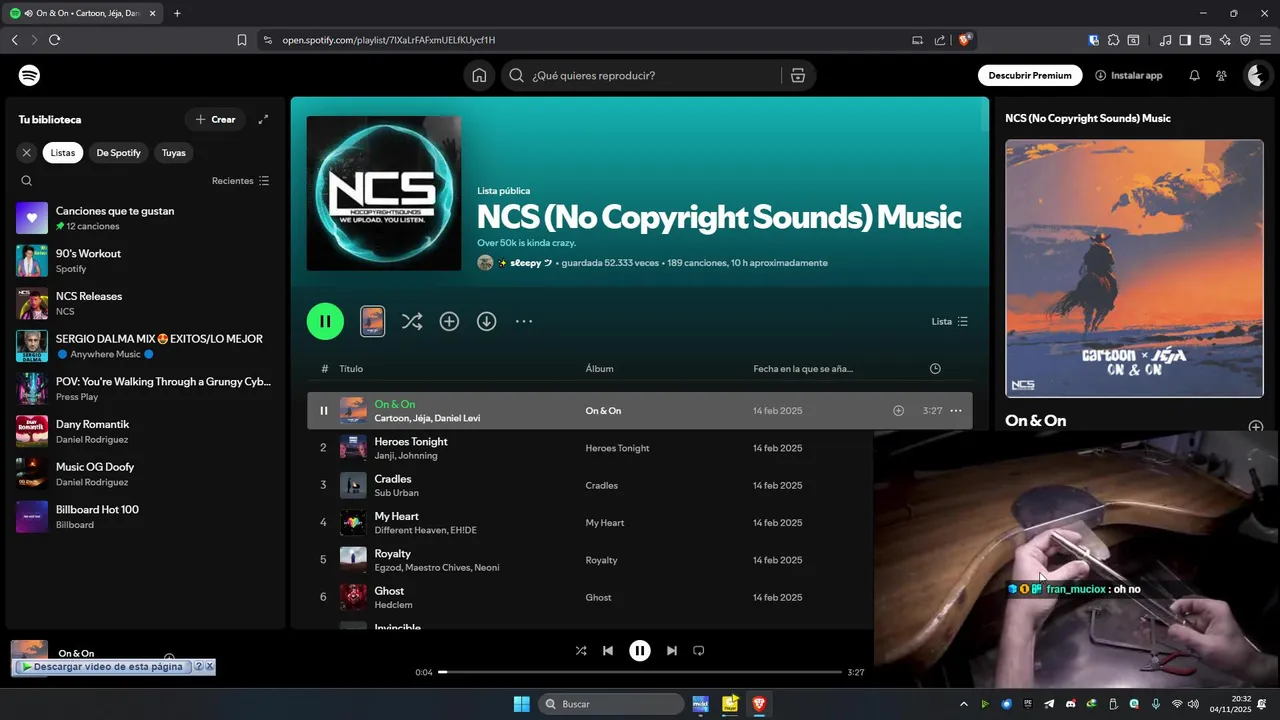Clear library filter with X chip

click(x=27, y=153)
